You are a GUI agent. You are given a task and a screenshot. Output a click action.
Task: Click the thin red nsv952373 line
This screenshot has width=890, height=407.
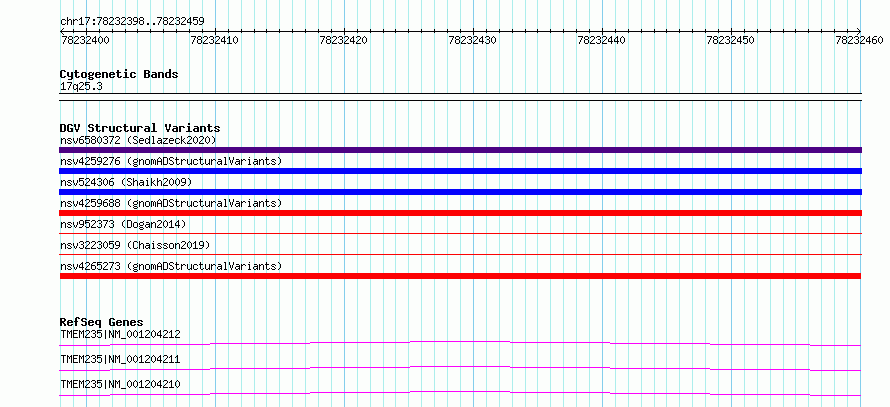click(x=460, y=233)
